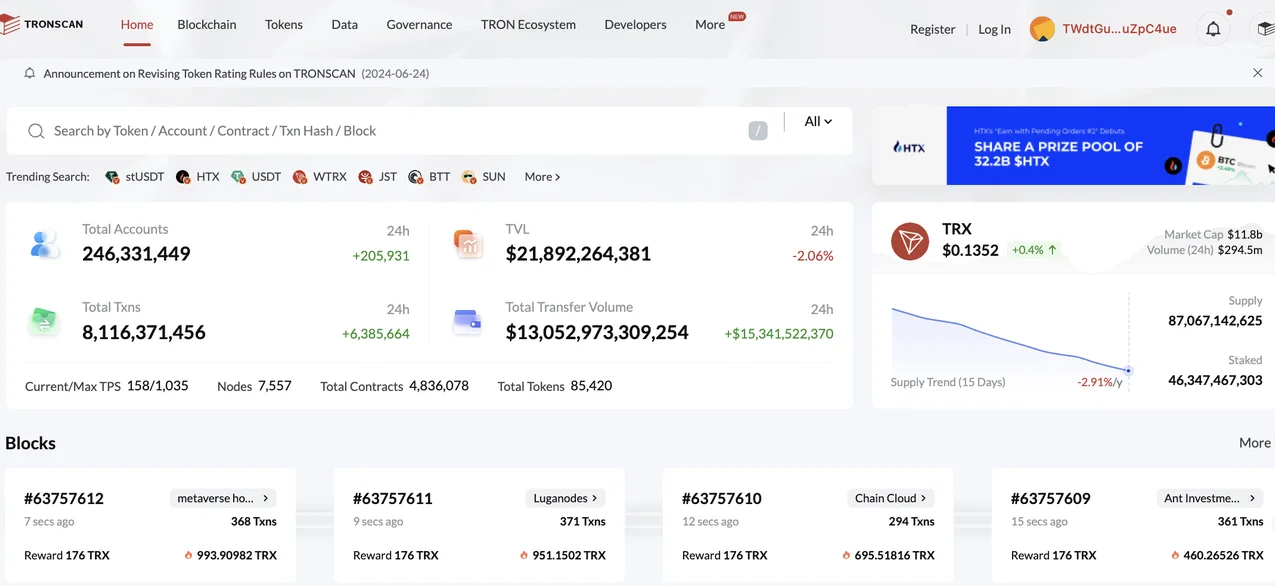Click the Total Tokens value 85,420
Viewport: 1275px width, 586px height.
pos(591,386)
